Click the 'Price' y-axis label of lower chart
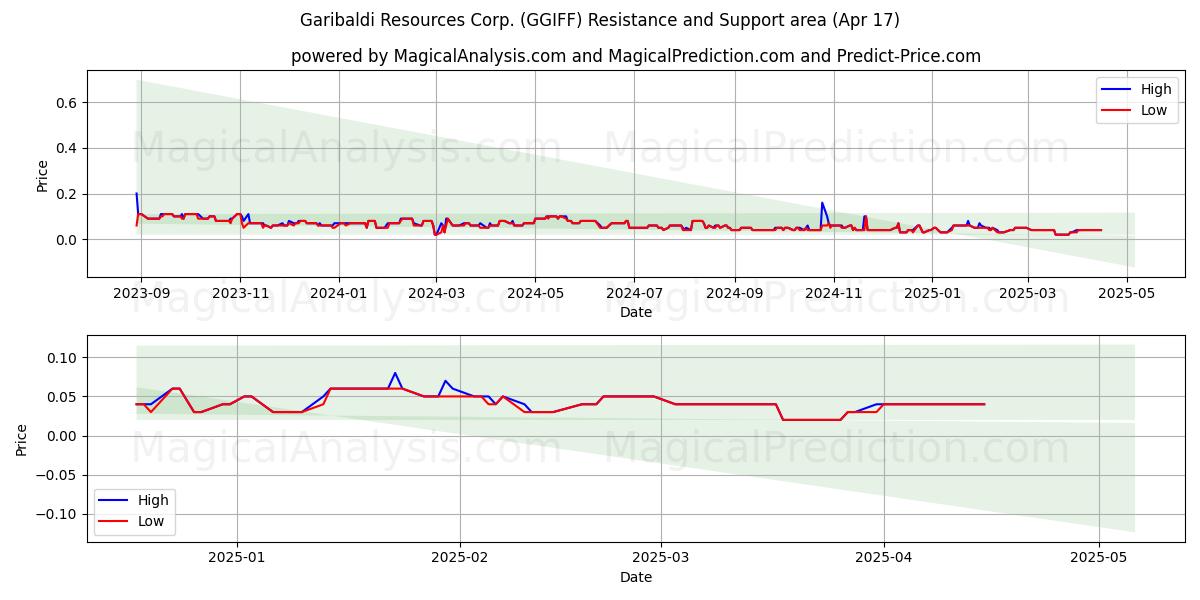Screen dimensions: 1200x600 (22, 438)
